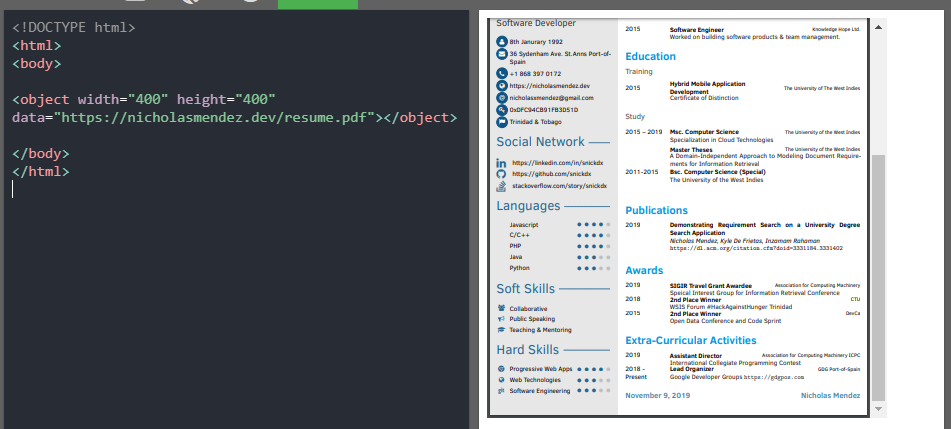Click the Software Engineer job title
Viewport: 951px width, 429px height.
click(x=697, y=30)
